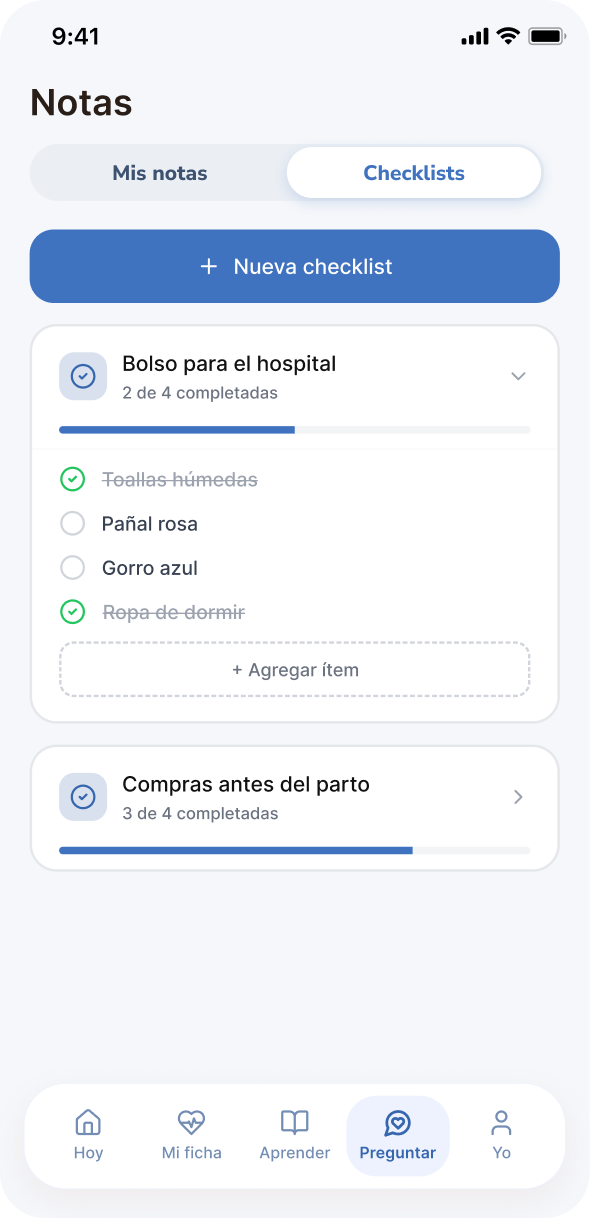Mark Gorro azul as completed
This screenshot has width=590, height=1218.
click(x=72, y=567)
